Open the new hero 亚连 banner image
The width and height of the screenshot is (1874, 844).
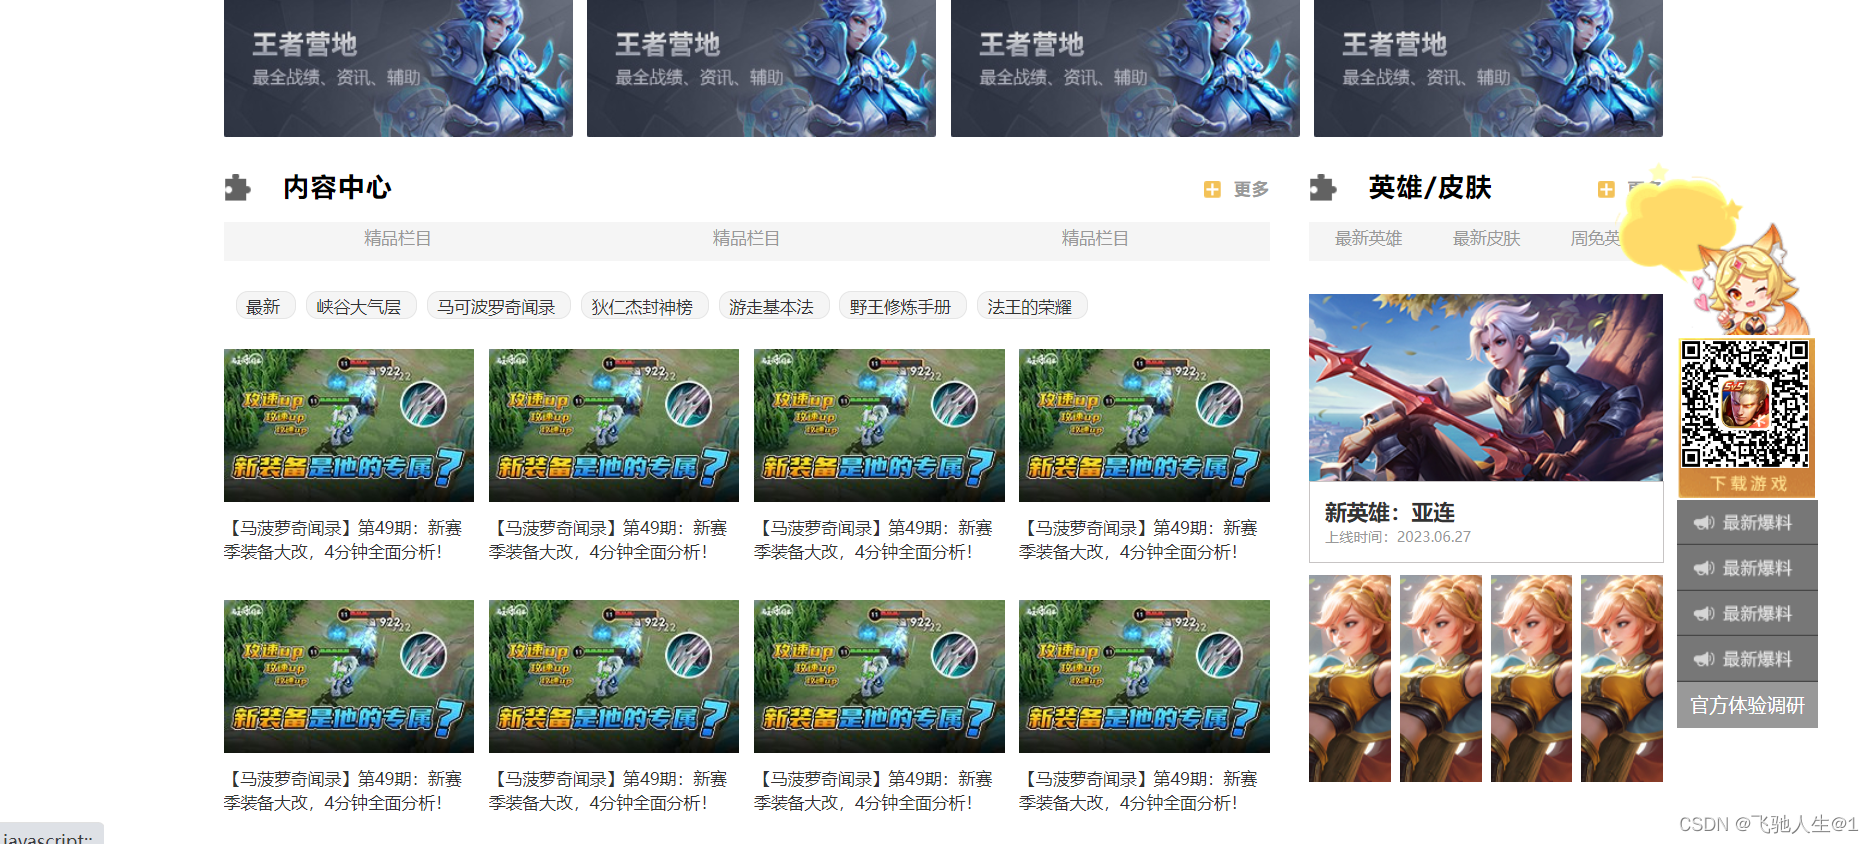tap(1486, 388)
